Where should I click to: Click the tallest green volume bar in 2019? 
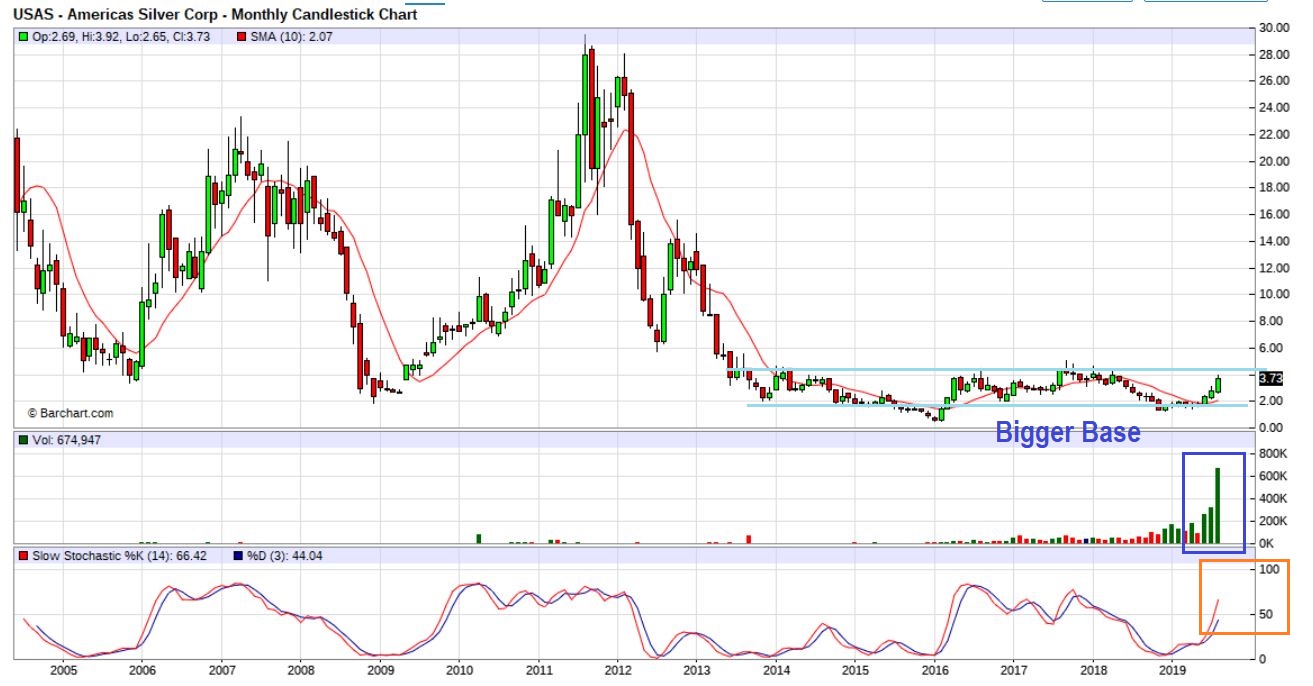pos(1218,506)
